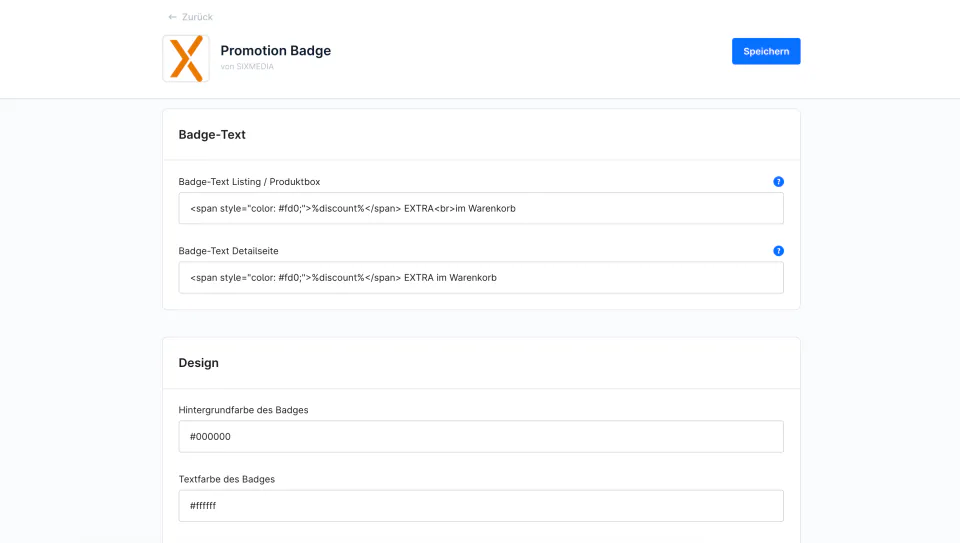
Task: Click the 'von SIXMEDIA' vendor text
Action: pos(247,67)
